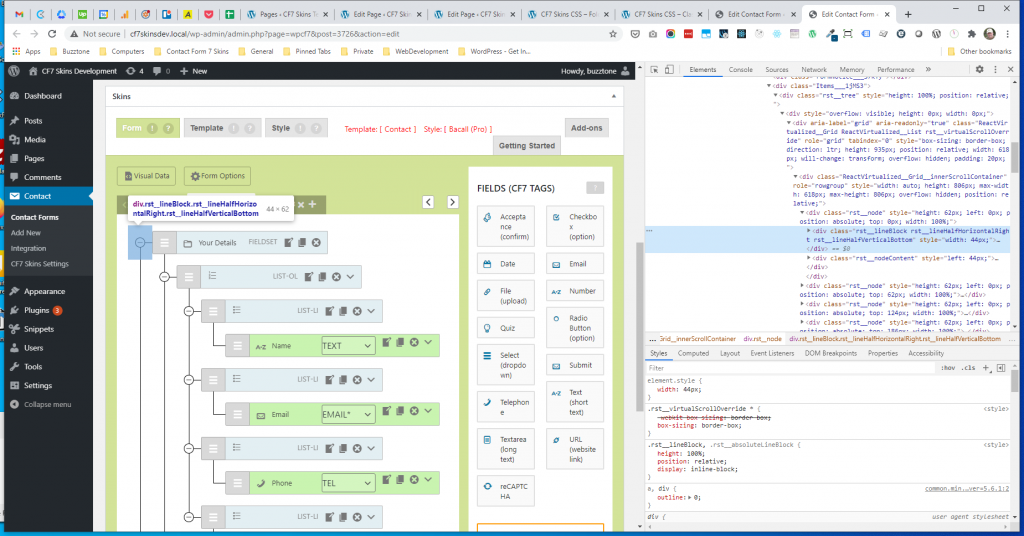The height and width of the screenshot is (536, 1024).
Task: Open the DevTools settings gear
Action: point(980,69)
